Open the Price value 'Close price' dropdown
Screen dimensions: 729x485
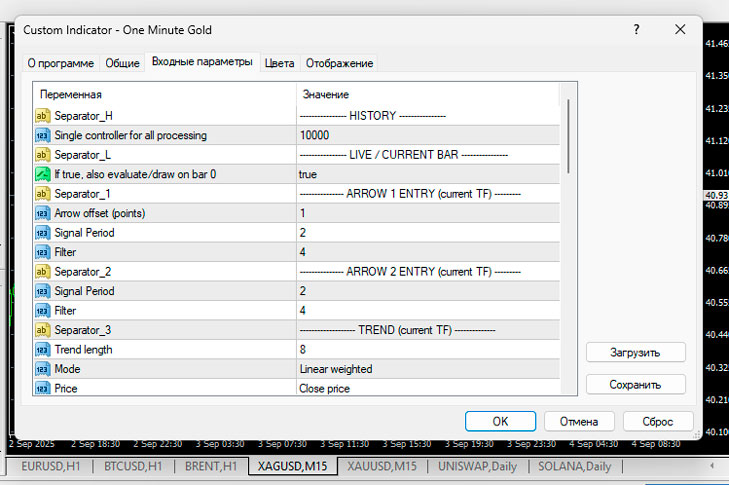pos(428,388)
